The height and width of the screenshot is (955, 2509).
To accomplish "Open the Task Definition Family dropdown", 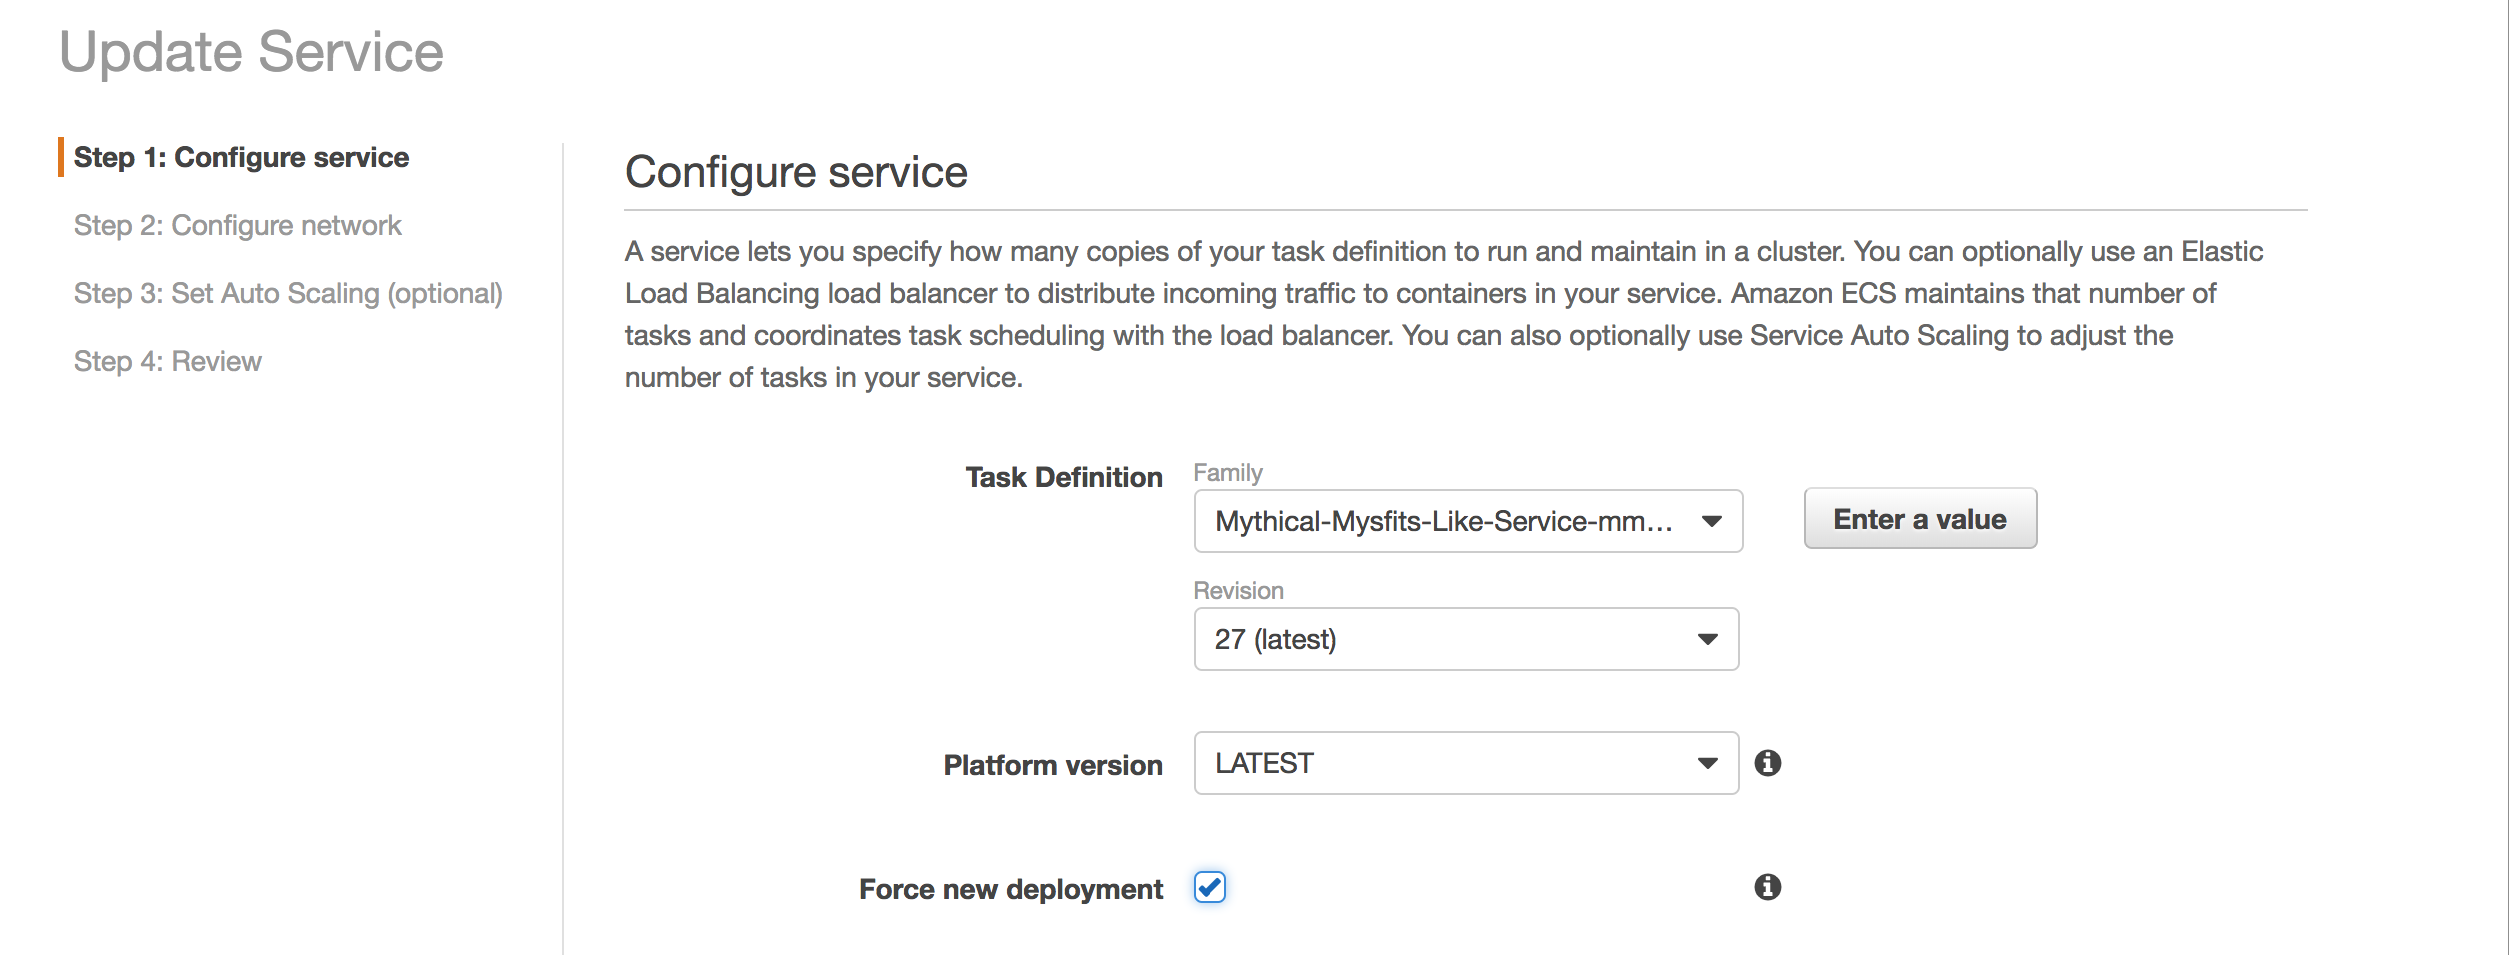I will [1468, 521].
